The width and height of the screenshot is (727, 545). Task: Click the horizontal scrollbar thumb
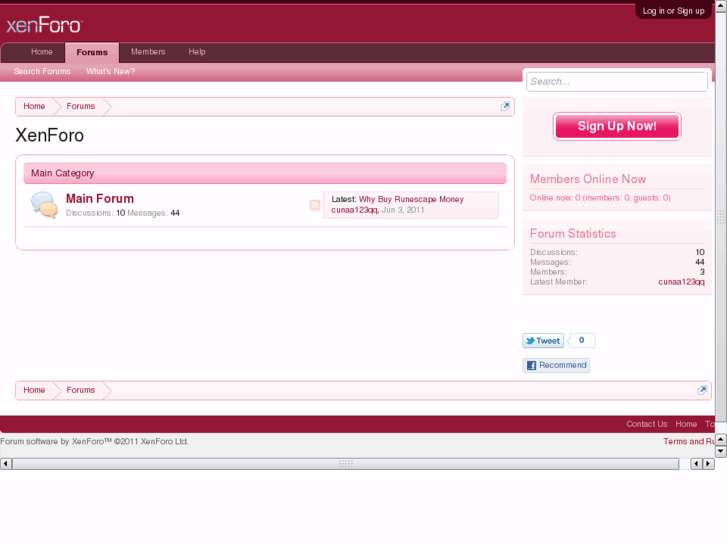click(346, 463)
